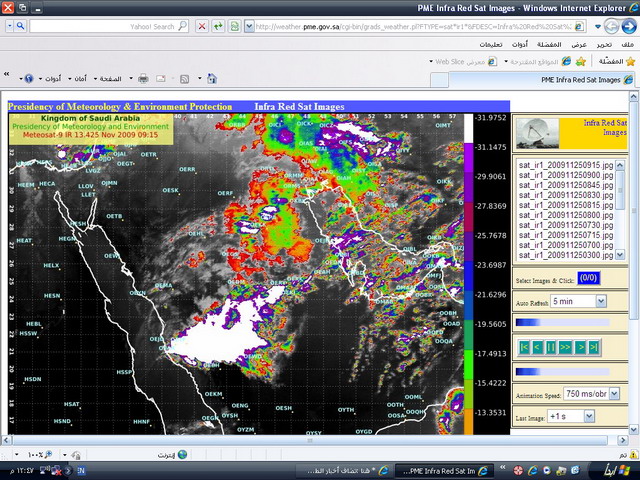The width and height of the screenshot is (640, 480).
Task: Open the address bar history dropdown
Action: pos(249,27)
